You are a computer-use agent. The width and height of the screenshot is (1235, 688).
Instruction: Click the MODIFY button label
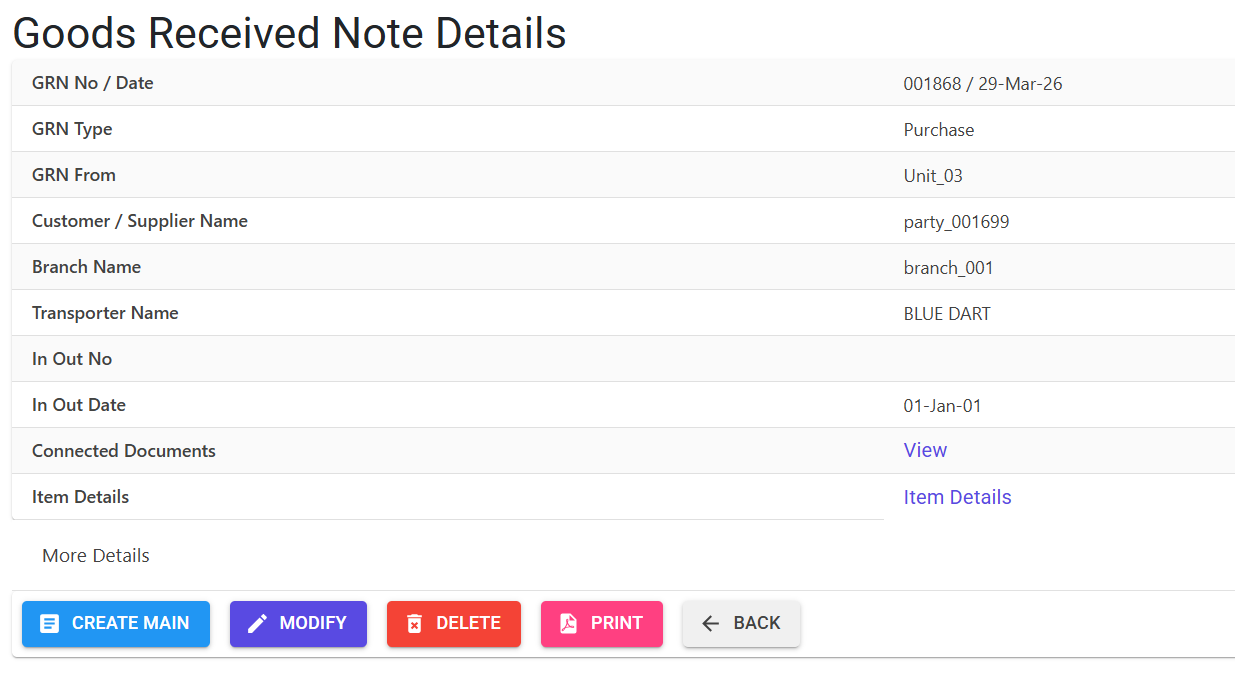click(x=313, y=623)
